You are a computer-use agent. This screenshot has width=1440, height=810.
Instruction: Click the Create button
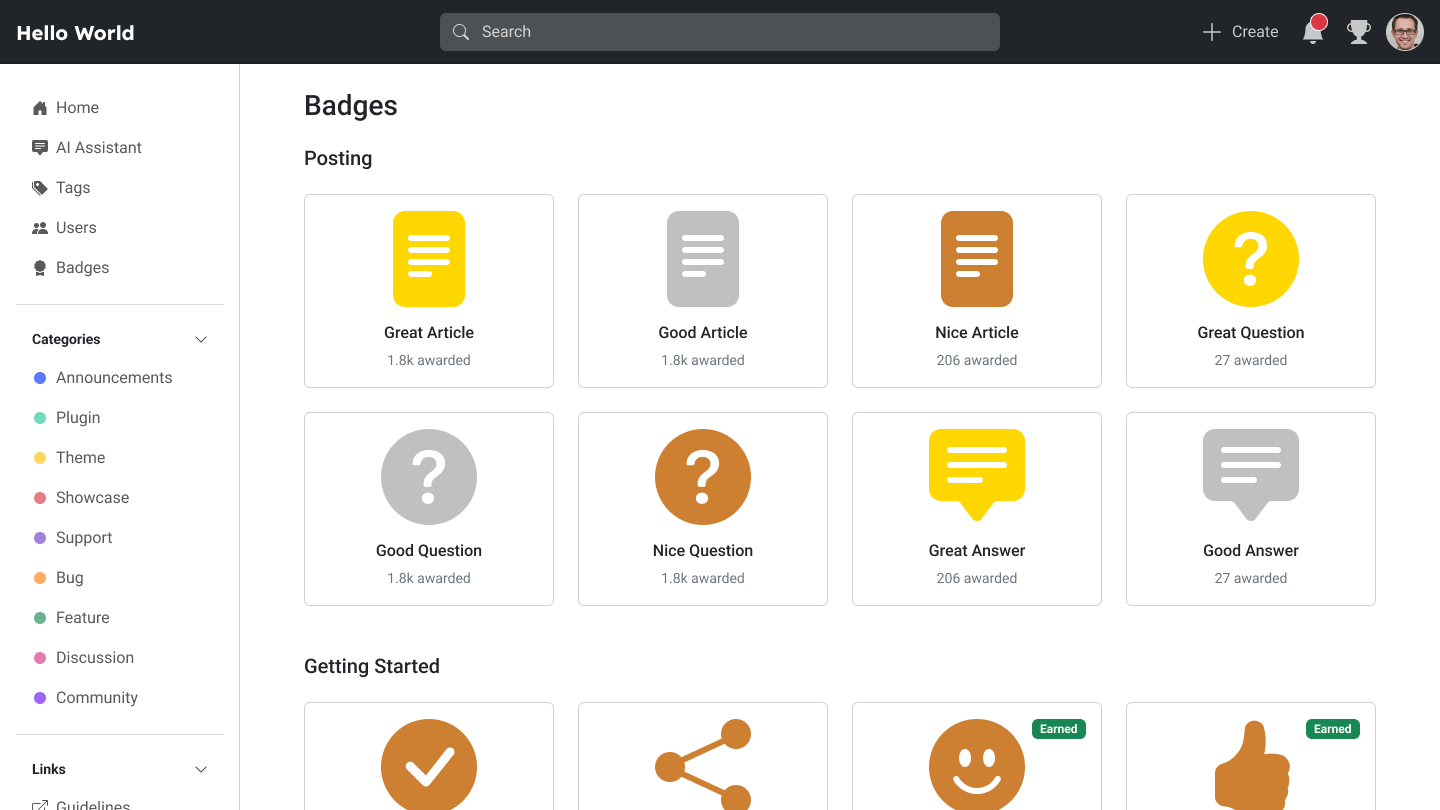[1240, 31]
